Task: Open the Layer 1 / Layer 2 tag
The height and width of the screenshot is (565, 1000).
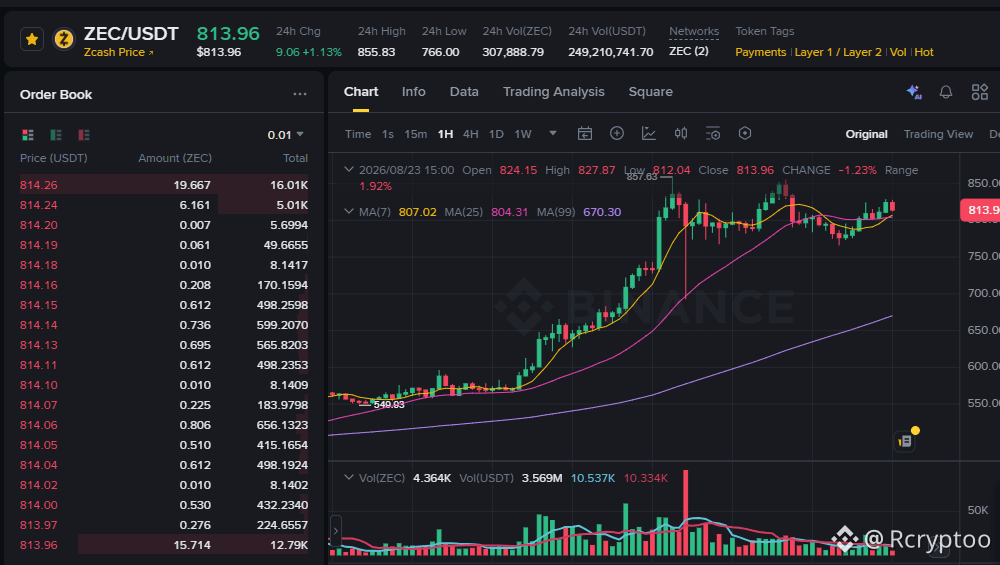Action: point(838,52)
